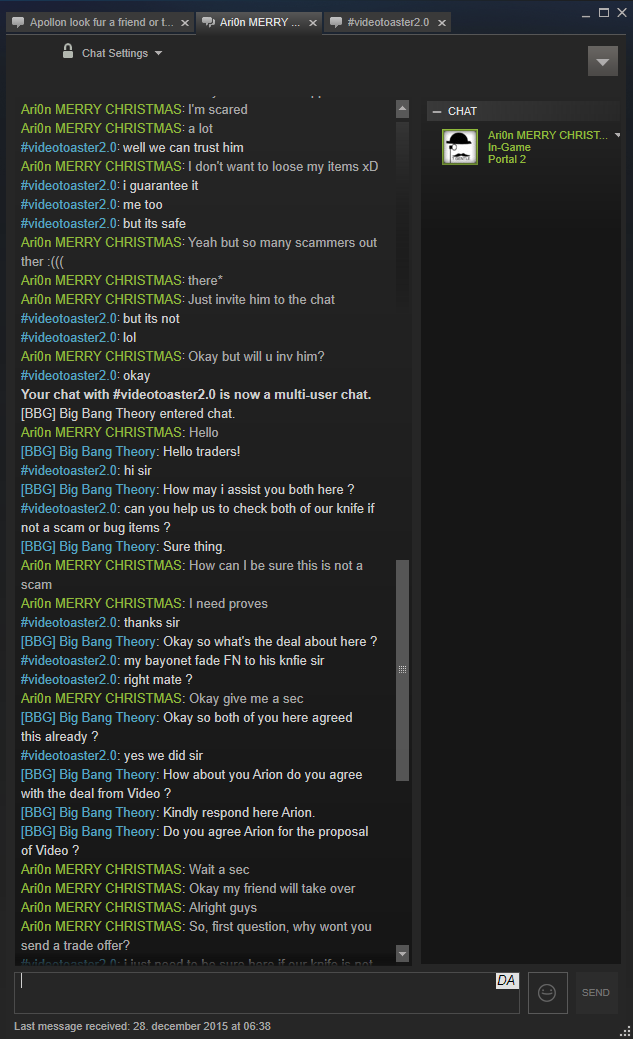This screenshot has height=1039, width=633.
Task: Send the message with SEND button
Action: pyautogui.click(x=596, y=992)
